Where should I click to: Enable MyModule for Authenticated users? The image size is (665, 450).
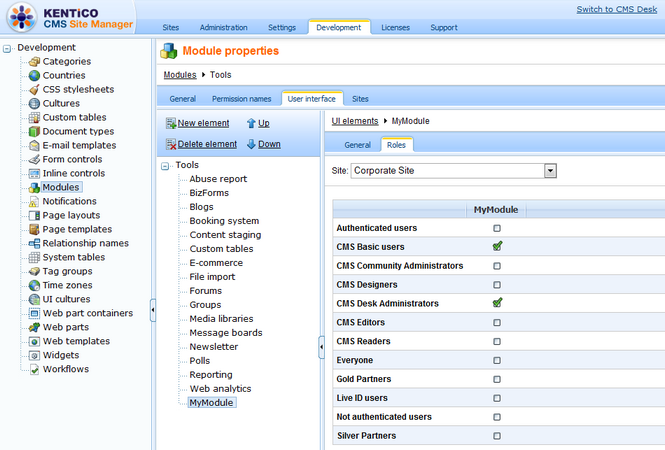pyautogui.click(x=497, y=228)
